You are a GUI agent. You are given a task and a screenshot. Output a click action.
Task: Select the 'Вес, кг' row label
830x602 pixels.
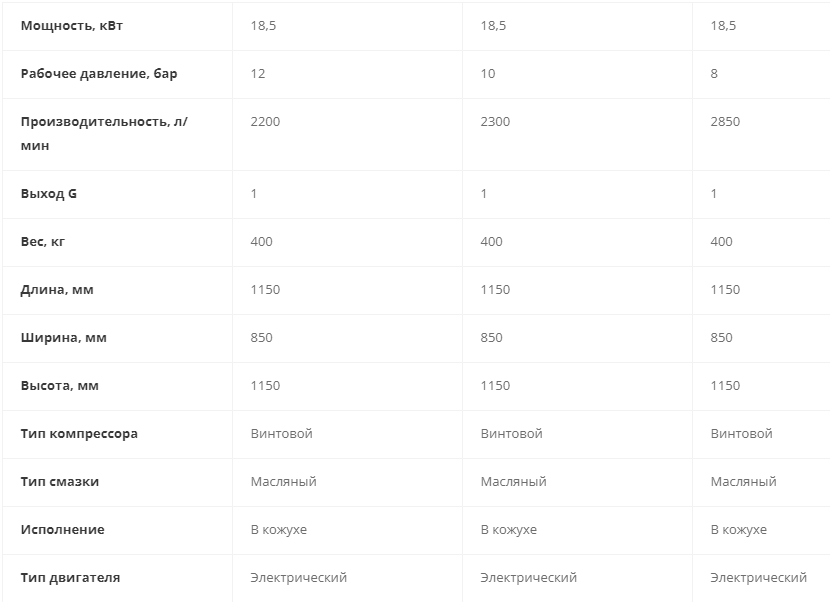42,242
